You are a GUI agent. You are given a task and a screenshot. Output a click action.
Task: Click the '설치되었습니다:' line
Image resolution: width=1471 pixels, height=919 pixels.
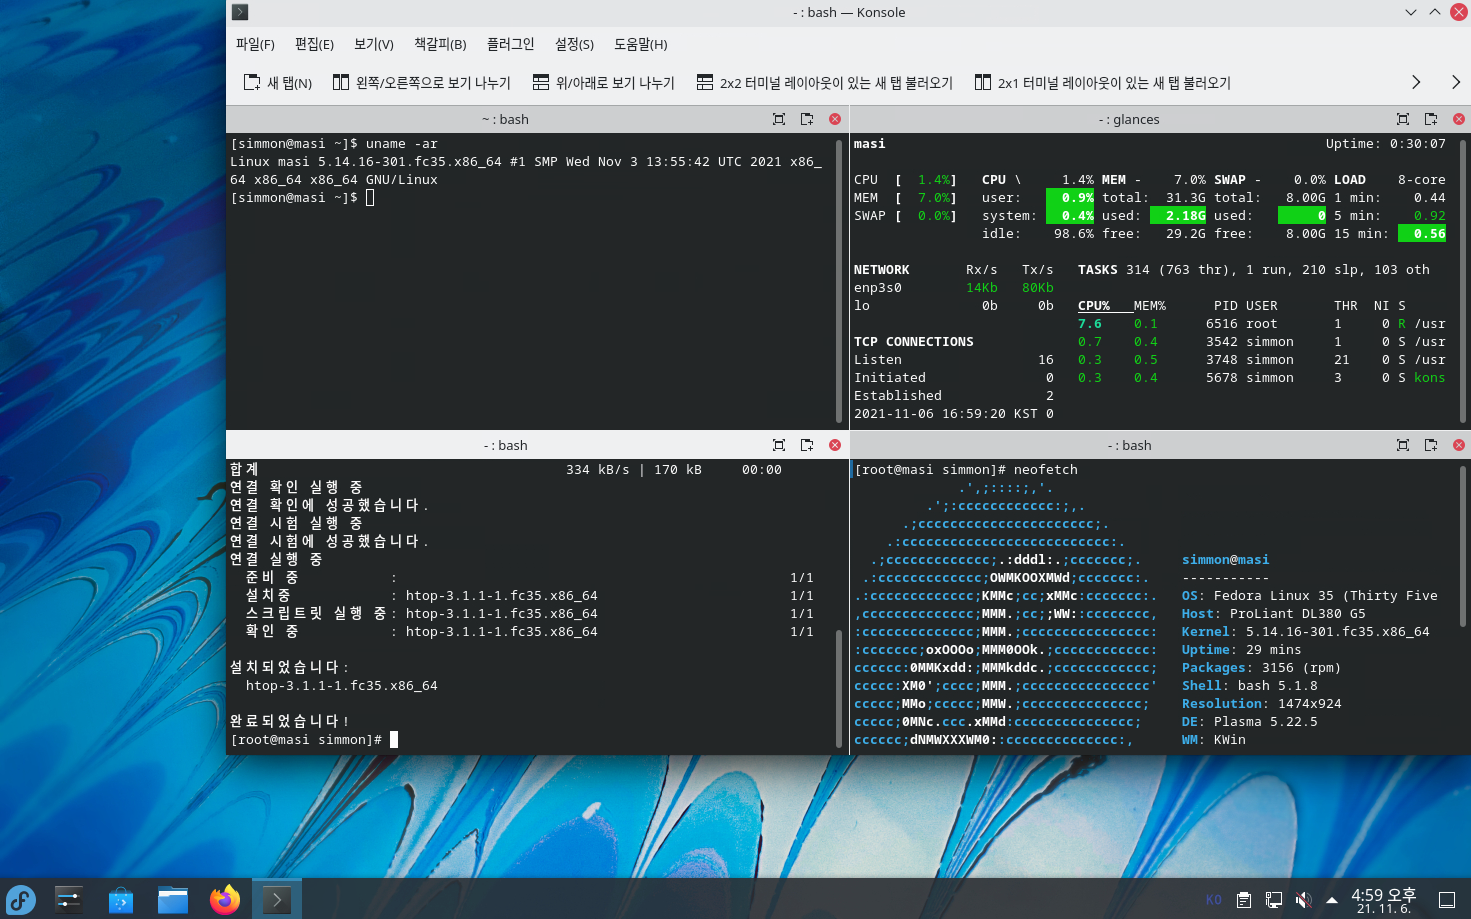[x=290, y=667]
